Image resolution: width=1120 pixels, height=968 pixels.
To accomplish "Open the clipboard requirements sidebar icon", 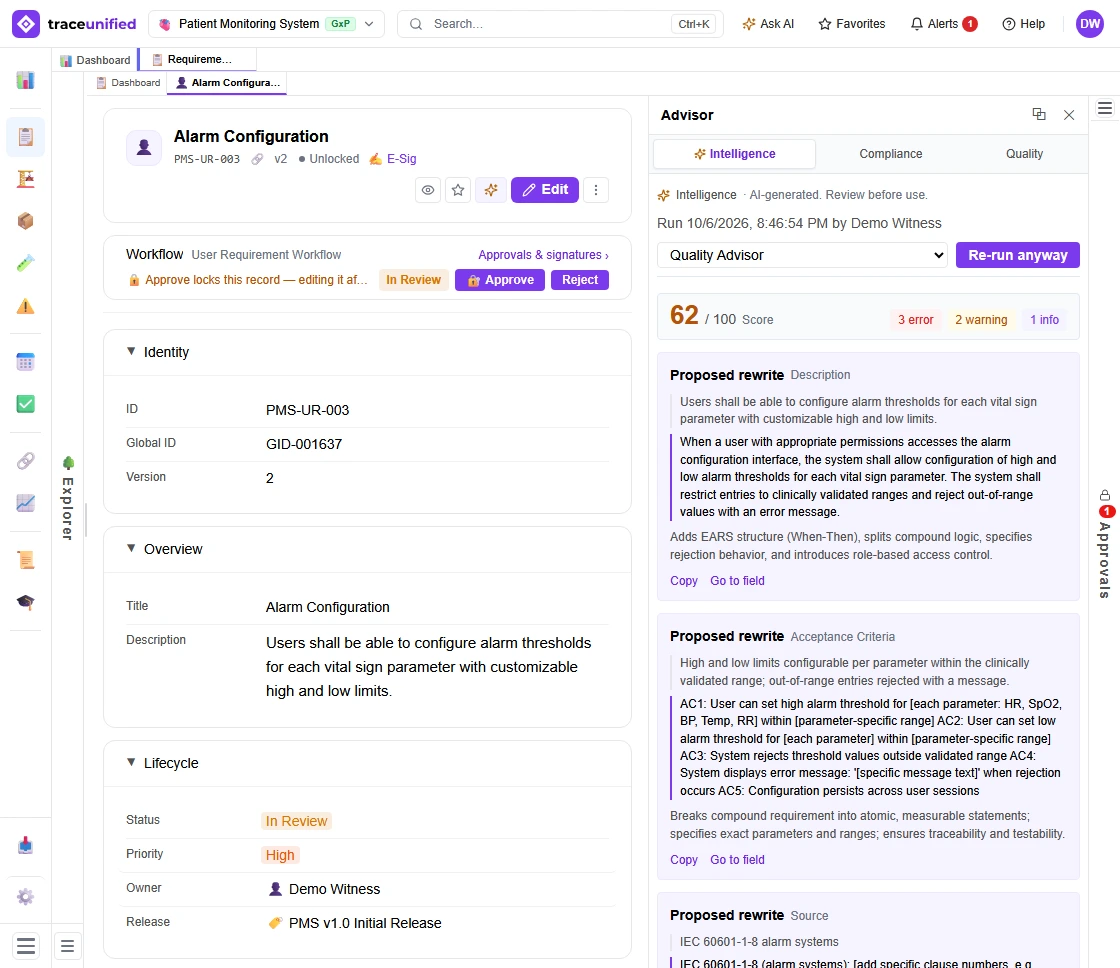I will [x=25, y=136].
